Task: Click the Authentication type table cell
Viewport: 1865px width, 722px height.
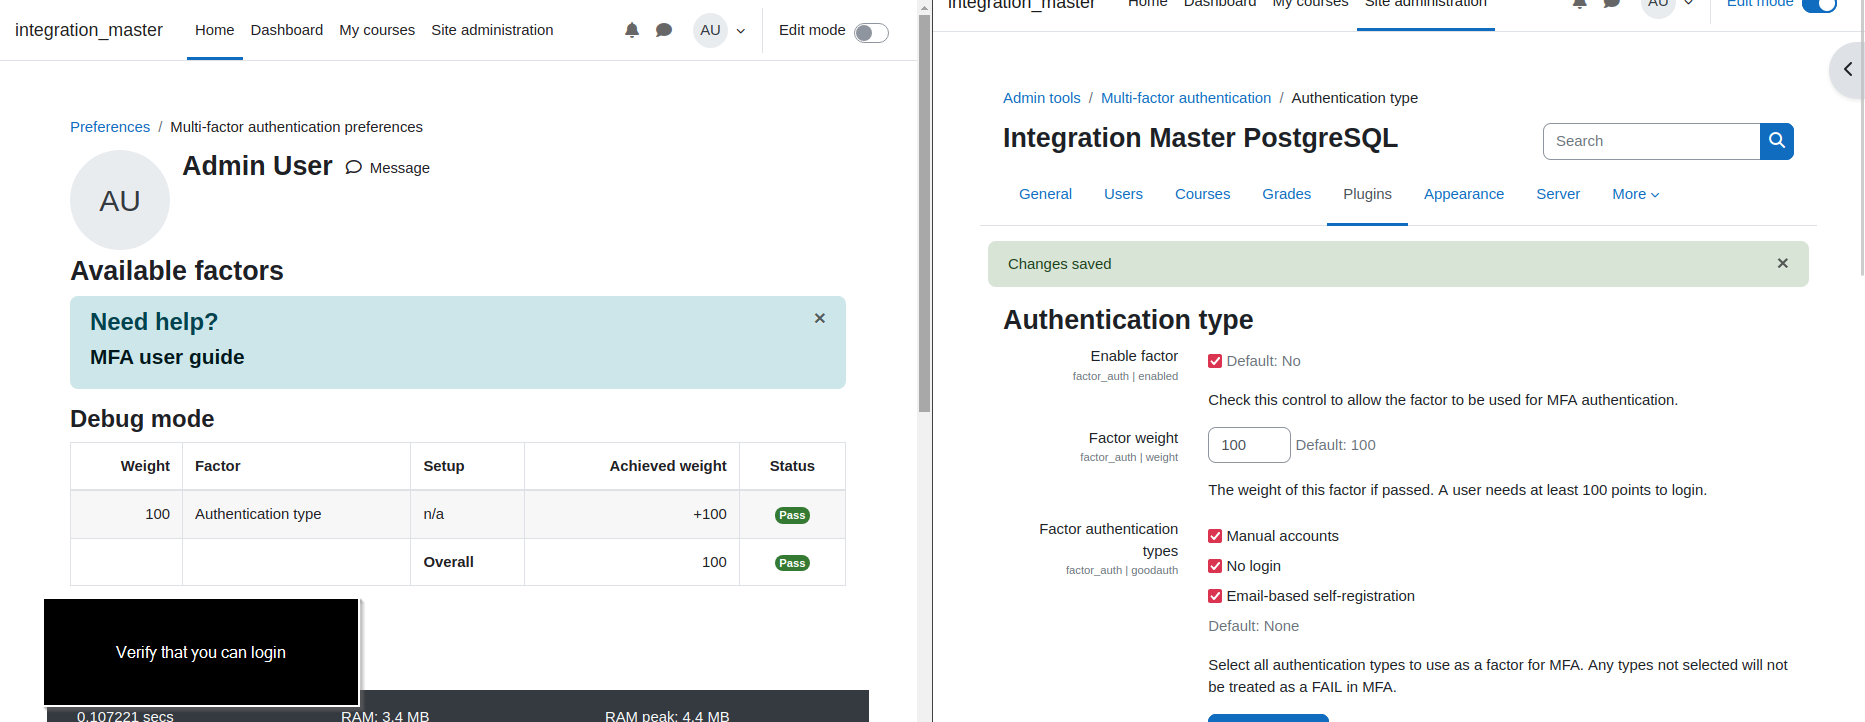Action: pyautogui.click(x=296, y=514)
